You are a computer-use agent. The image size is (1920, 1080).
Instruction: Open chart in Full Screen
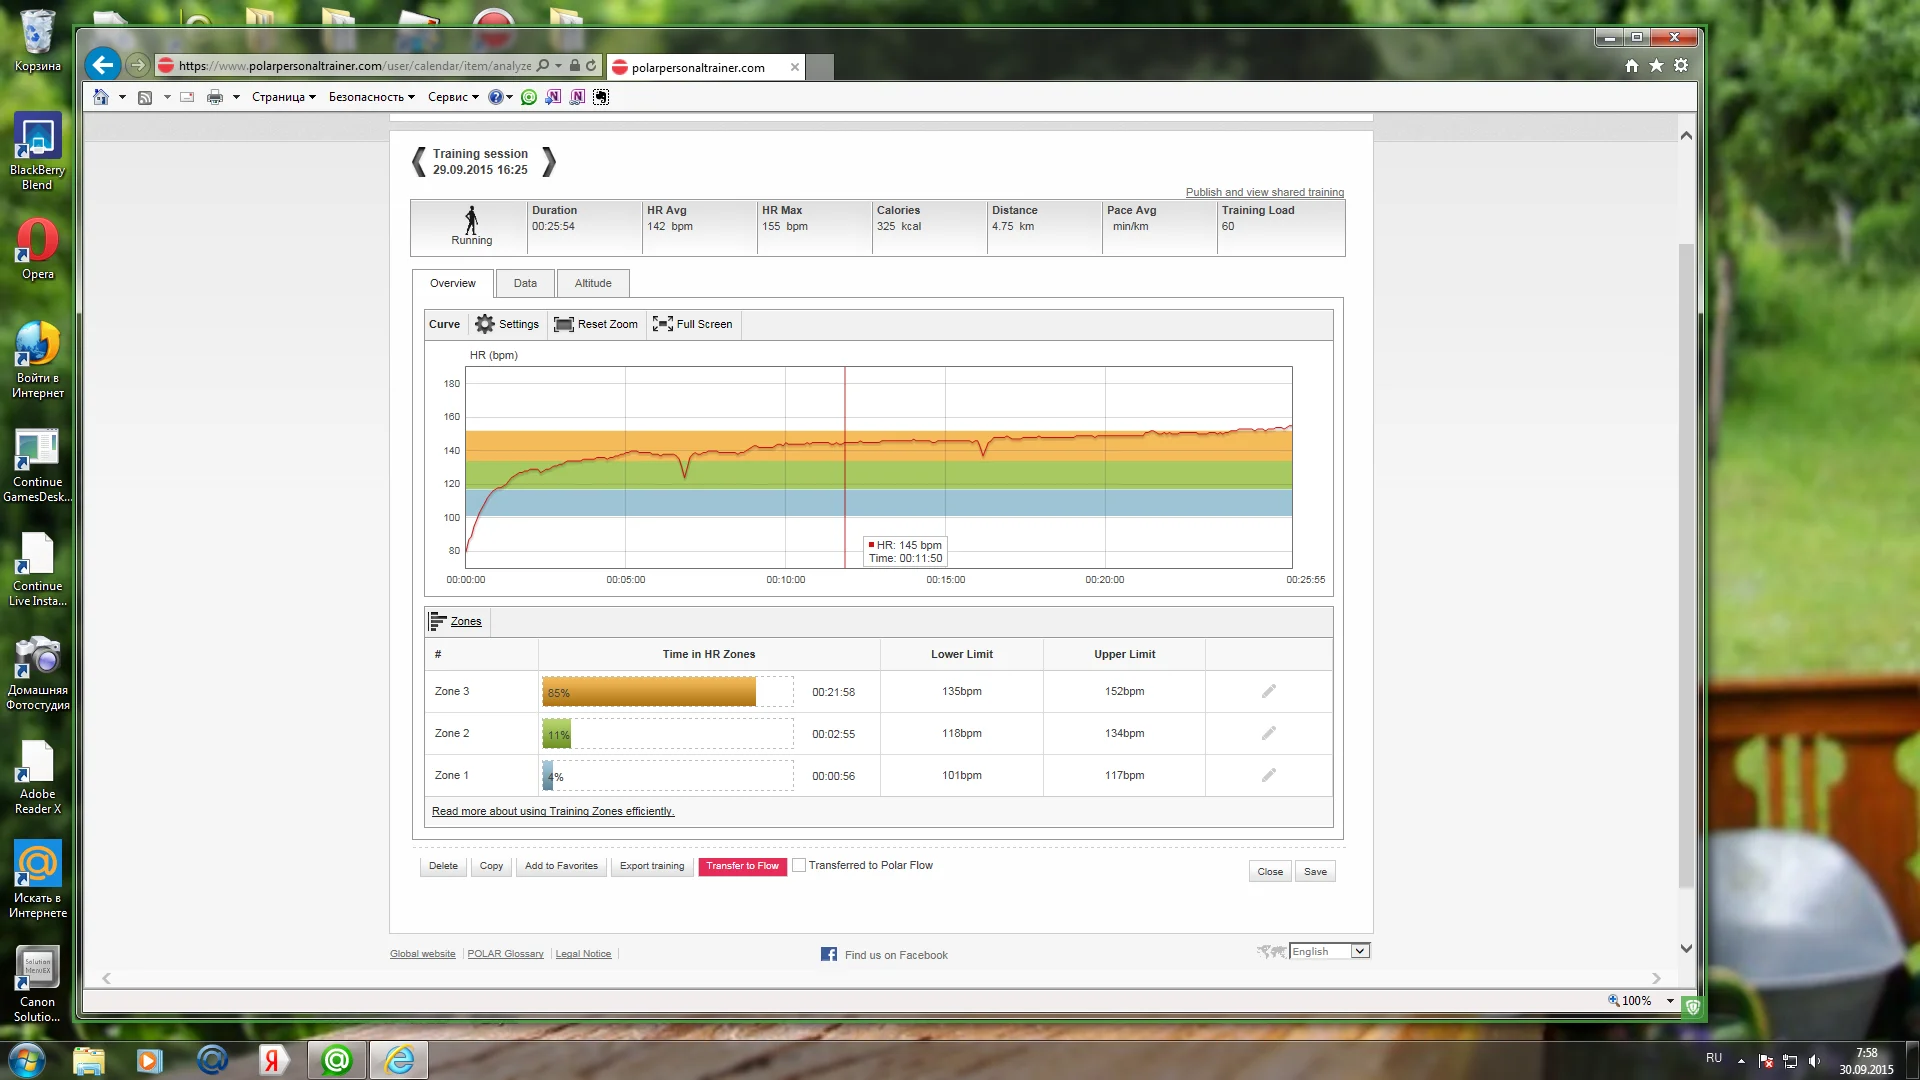[x=693, y=324]
